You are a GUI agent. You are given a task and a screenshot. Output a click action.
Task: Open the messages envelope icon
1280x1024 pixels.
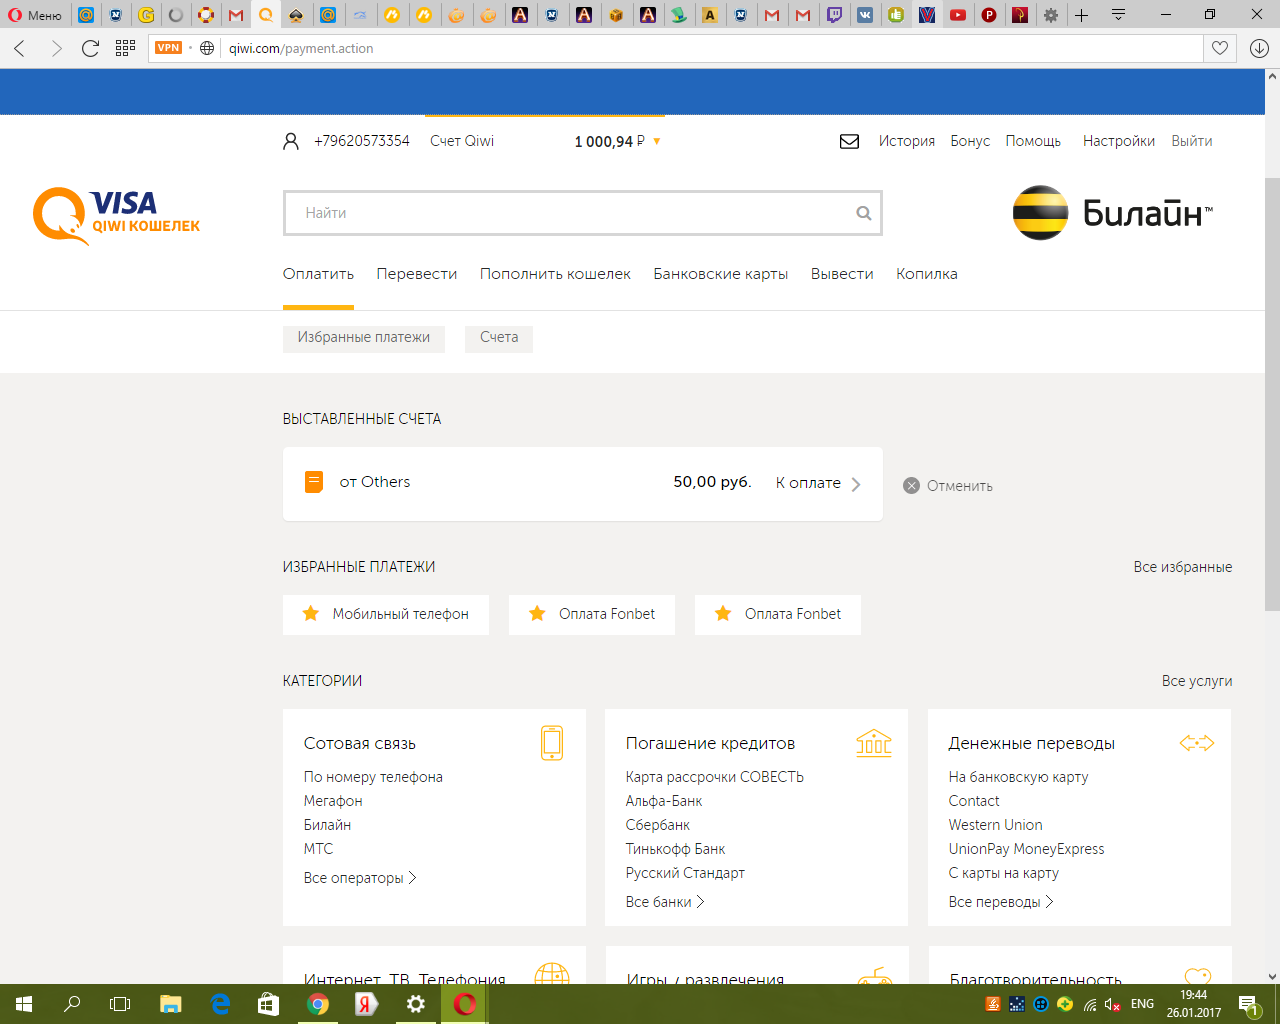point(849,142)
